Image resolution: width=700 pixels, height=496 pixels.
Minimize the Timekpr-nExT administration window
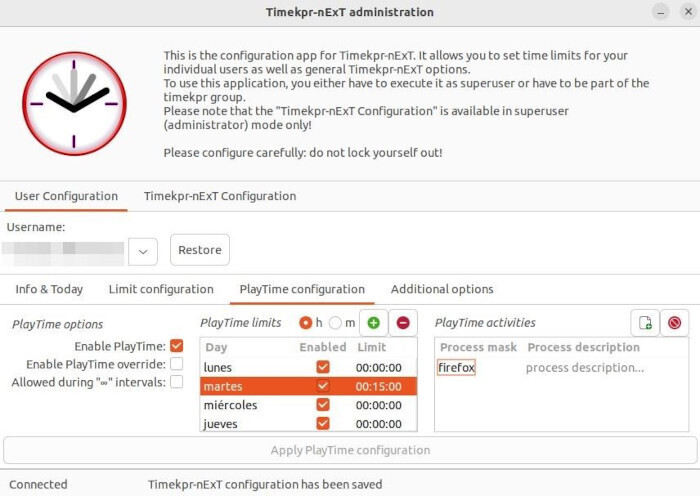tap(662, 13)
